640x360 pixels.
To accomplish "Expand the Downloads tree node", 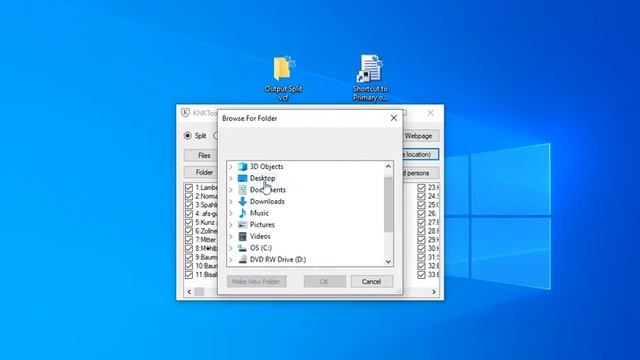I will coord(231,201).
